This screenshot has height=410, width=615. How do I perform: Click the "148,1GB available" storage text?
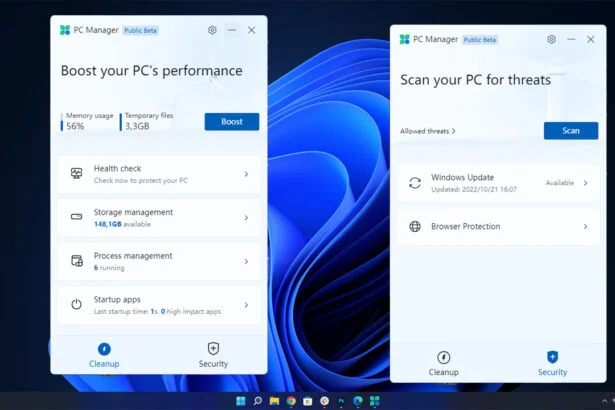click(122, 224)
